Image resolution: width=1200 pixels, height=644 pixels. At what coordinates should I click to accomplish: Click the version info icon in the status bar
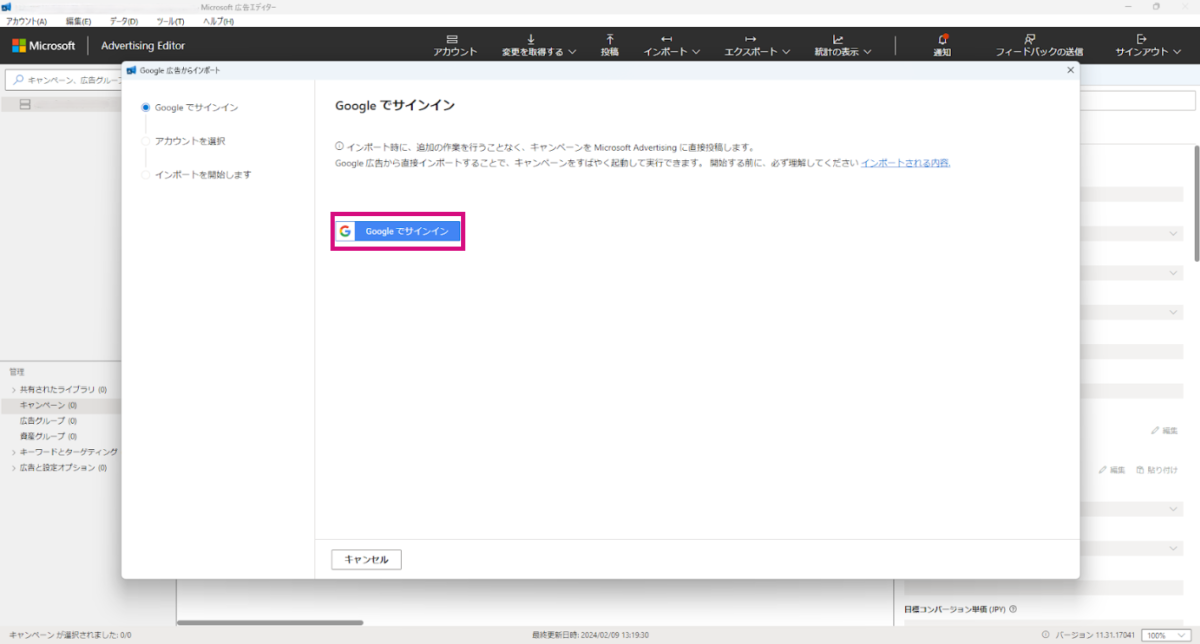click(x=1045, y=635)
